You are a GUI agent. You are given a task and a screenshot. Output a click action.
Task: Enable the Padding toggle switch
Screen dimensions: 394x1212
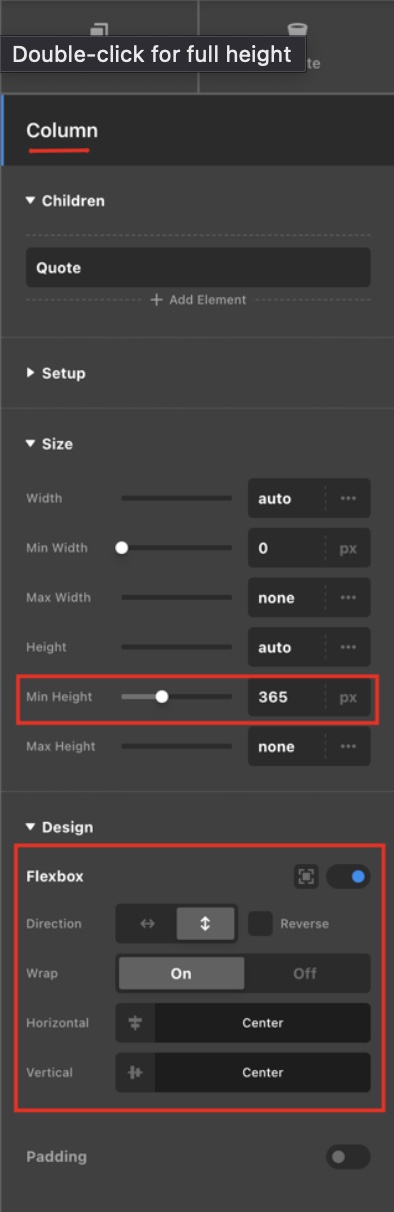click(x=348, y=1157)
